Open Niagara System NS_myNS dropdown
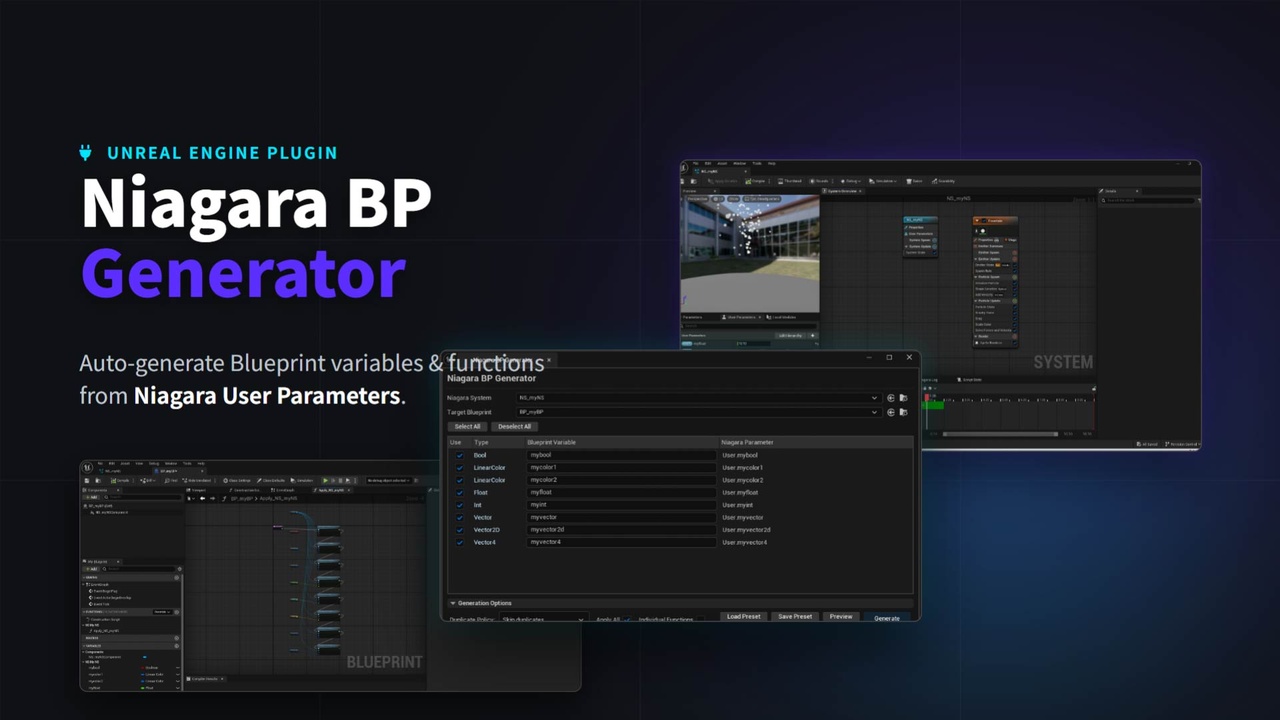 pyautogui.click(x=699, y=398)
